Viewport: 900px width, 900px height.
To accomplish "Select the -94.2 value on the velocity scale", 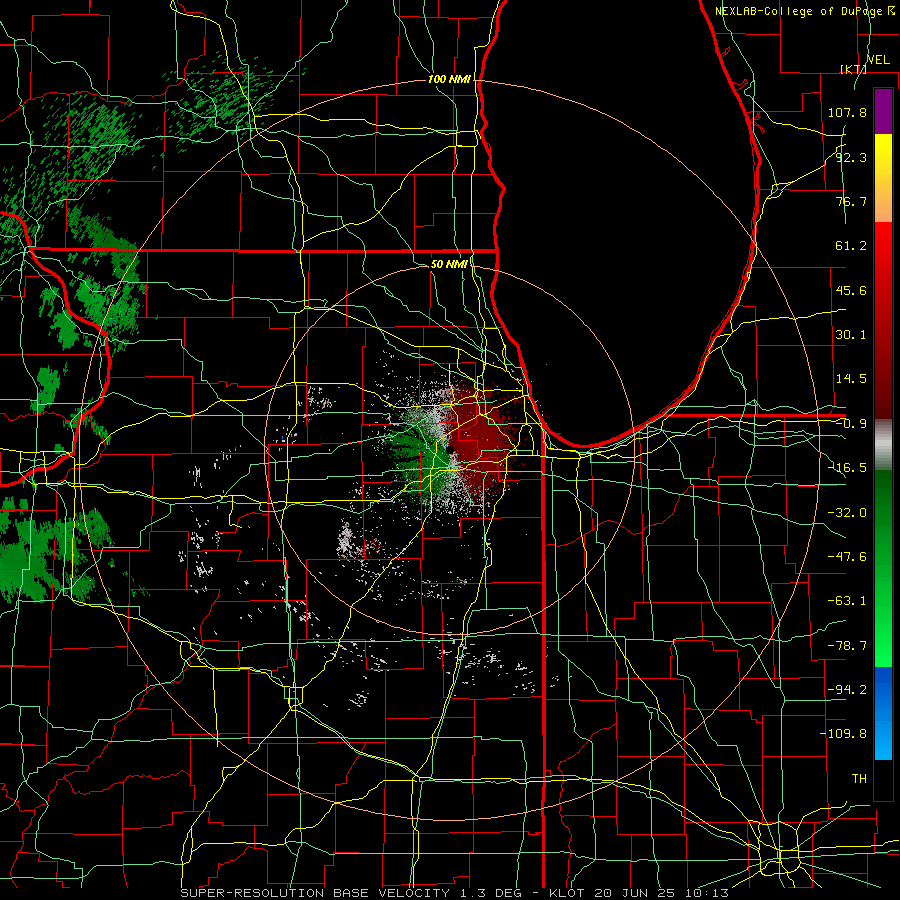I will coord(847,690).
